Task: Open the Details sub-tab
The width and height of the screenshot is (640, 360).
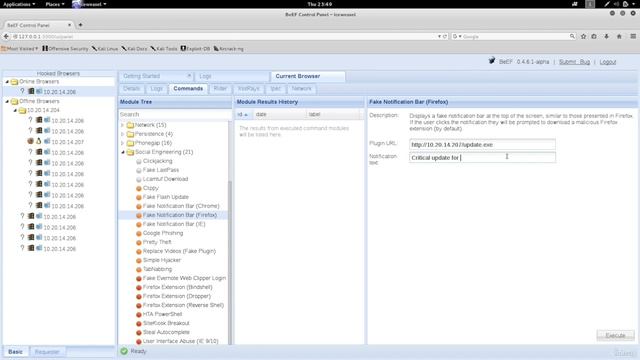Action: pos(131,89)
